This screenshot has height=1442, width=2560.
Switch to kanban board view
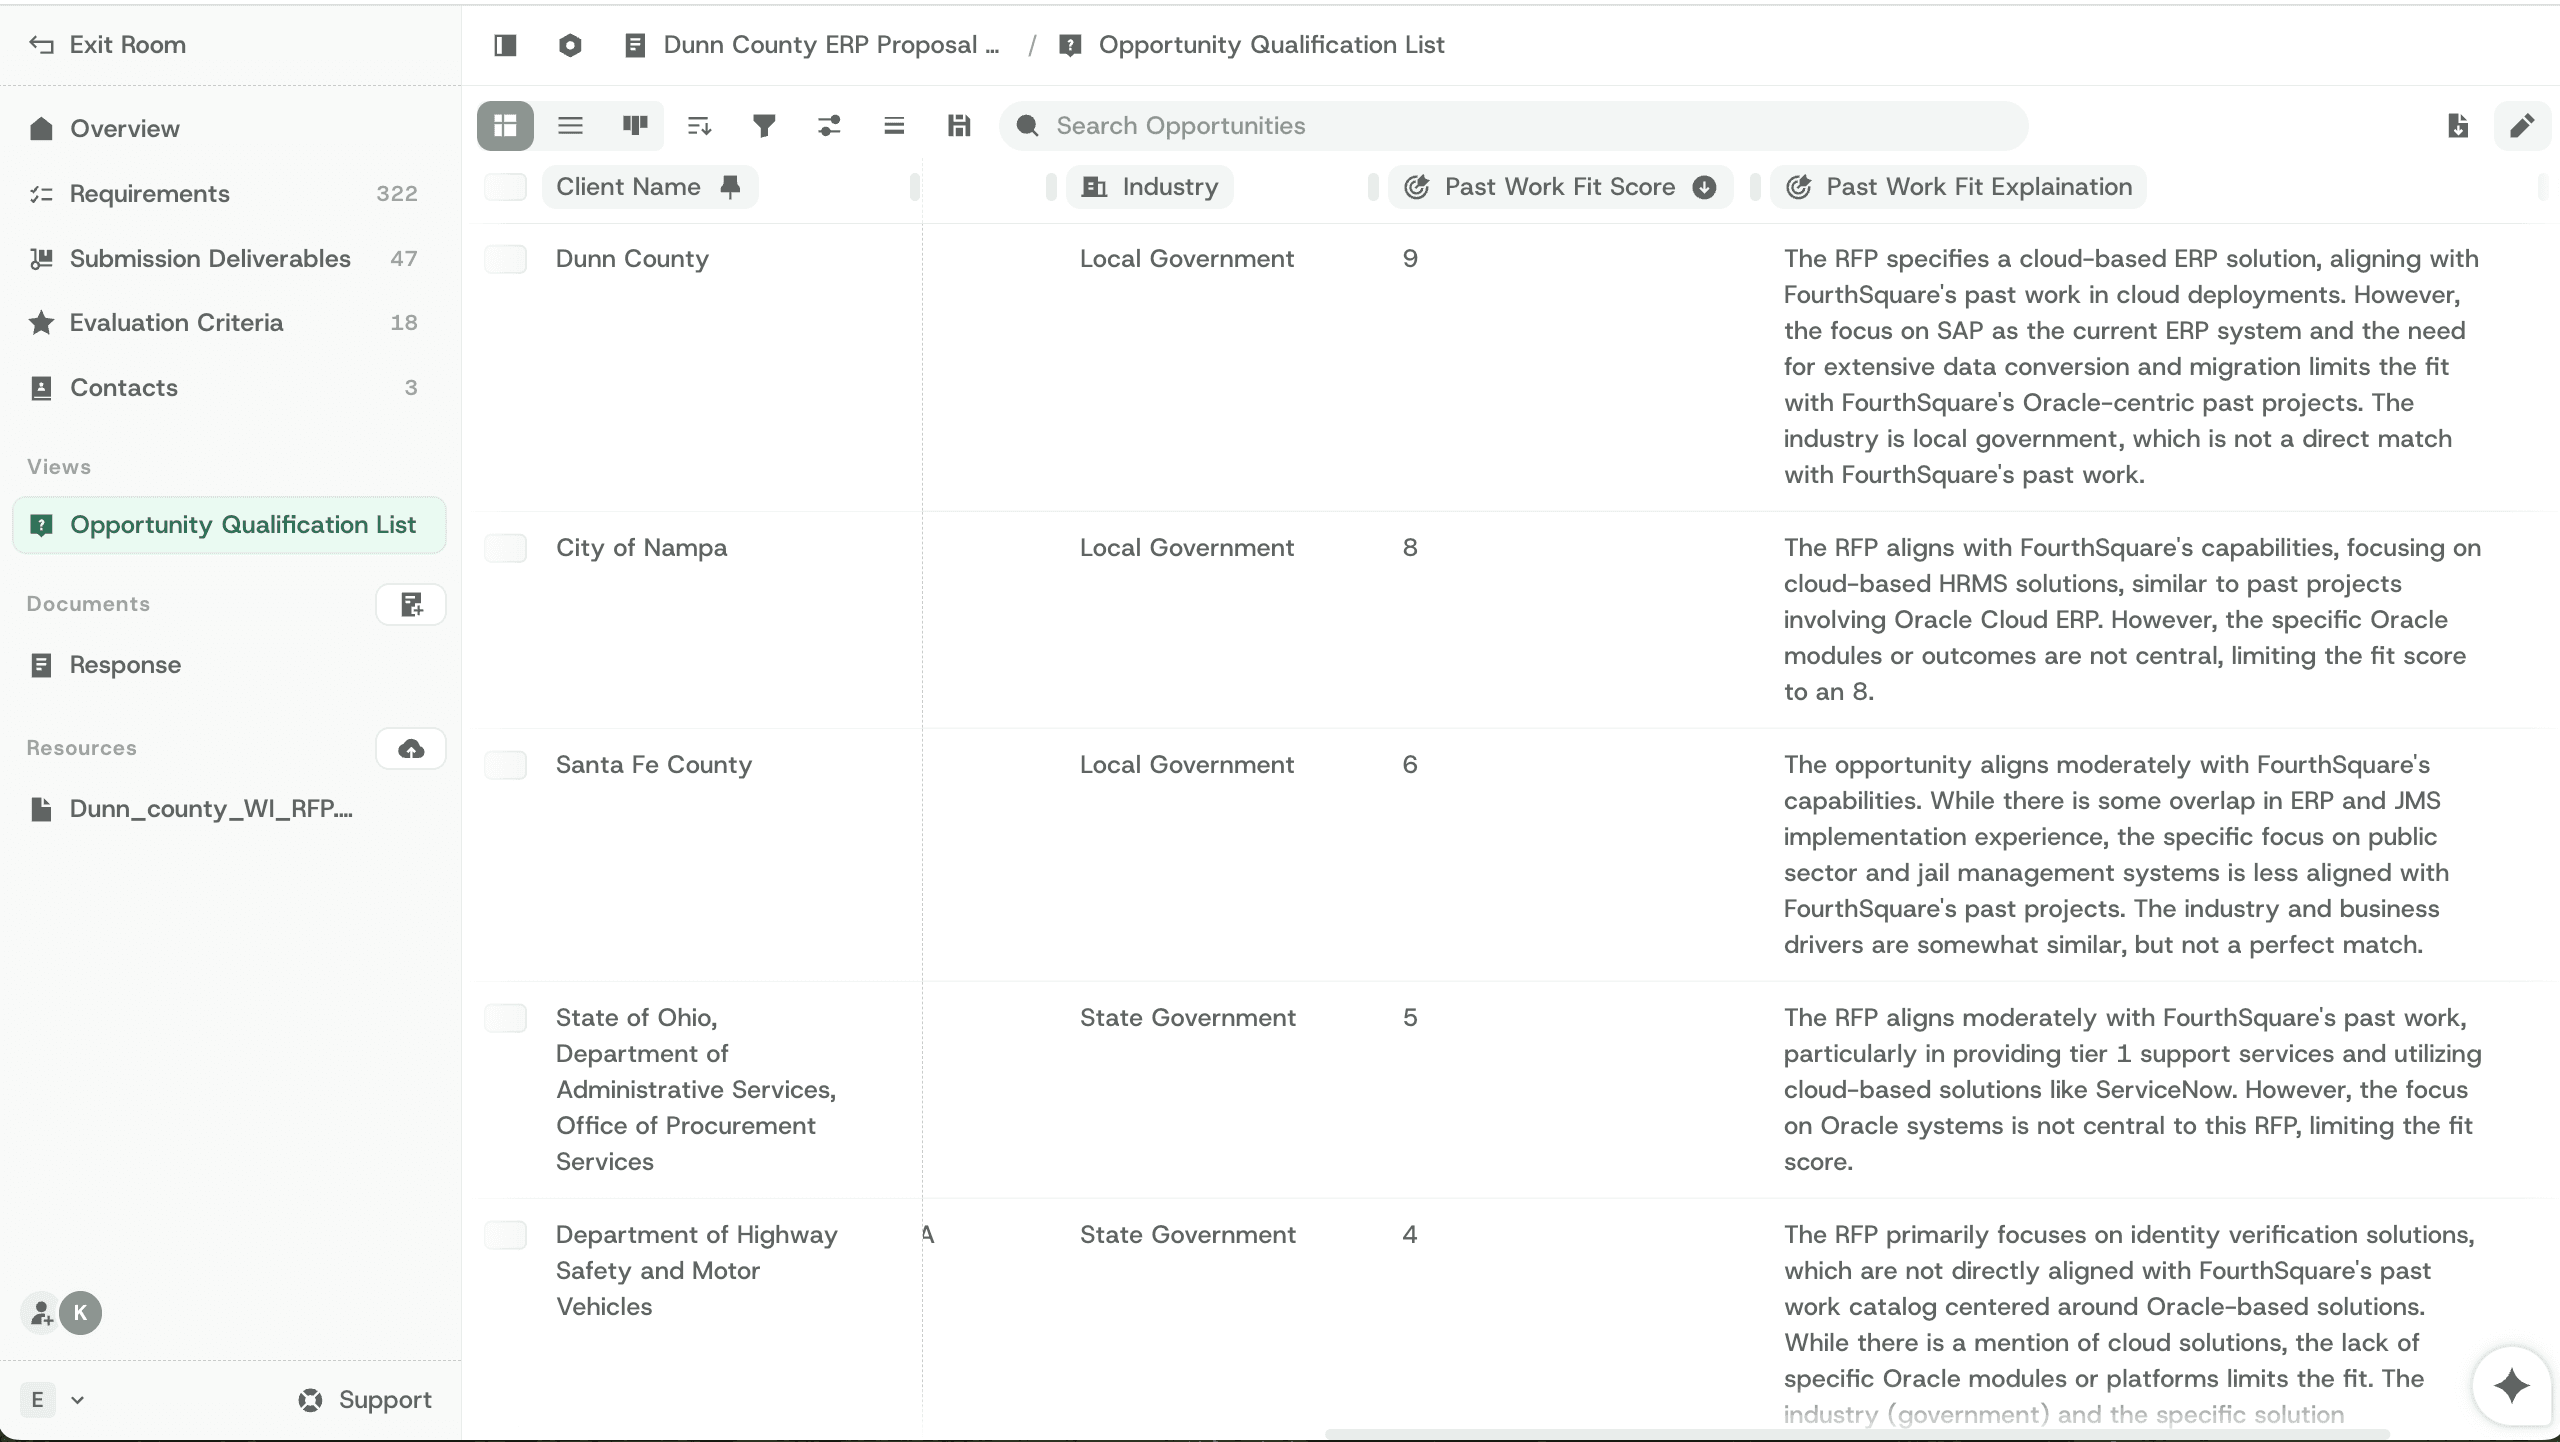pos(635,126)
